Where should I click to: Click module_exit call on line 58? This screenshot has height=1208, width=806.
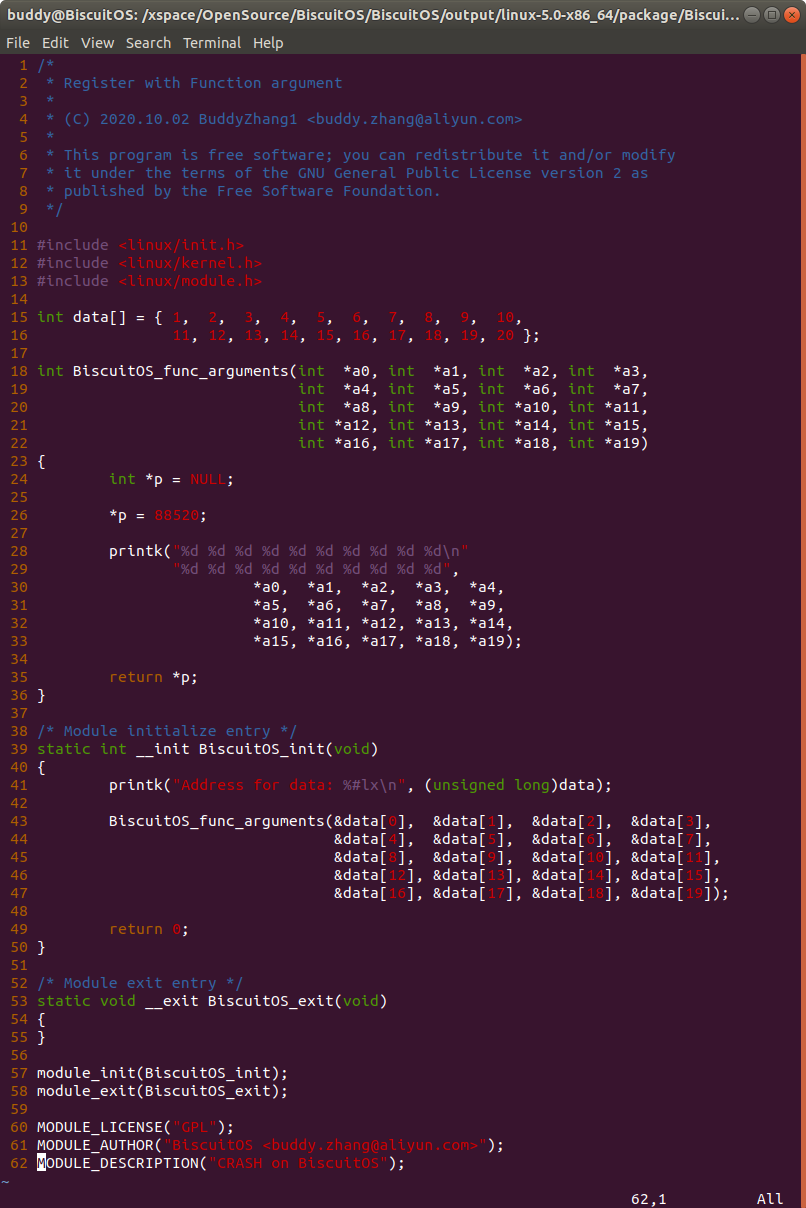(82, 1091)
